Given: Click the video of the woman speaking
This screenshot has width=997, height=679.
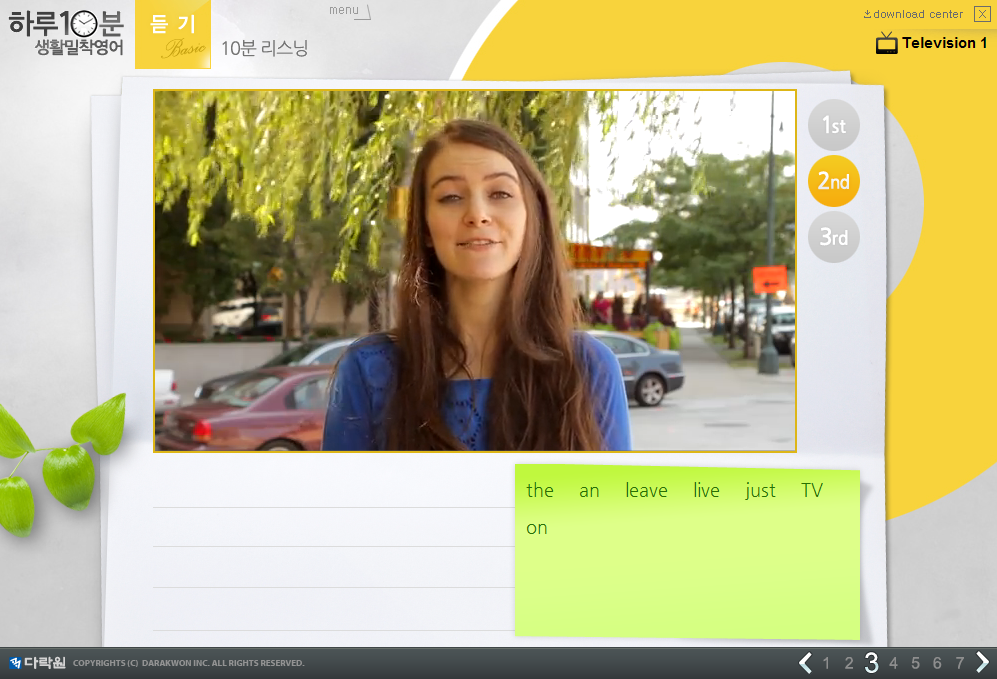Looking at the screenshot, I should pos(475,271).
